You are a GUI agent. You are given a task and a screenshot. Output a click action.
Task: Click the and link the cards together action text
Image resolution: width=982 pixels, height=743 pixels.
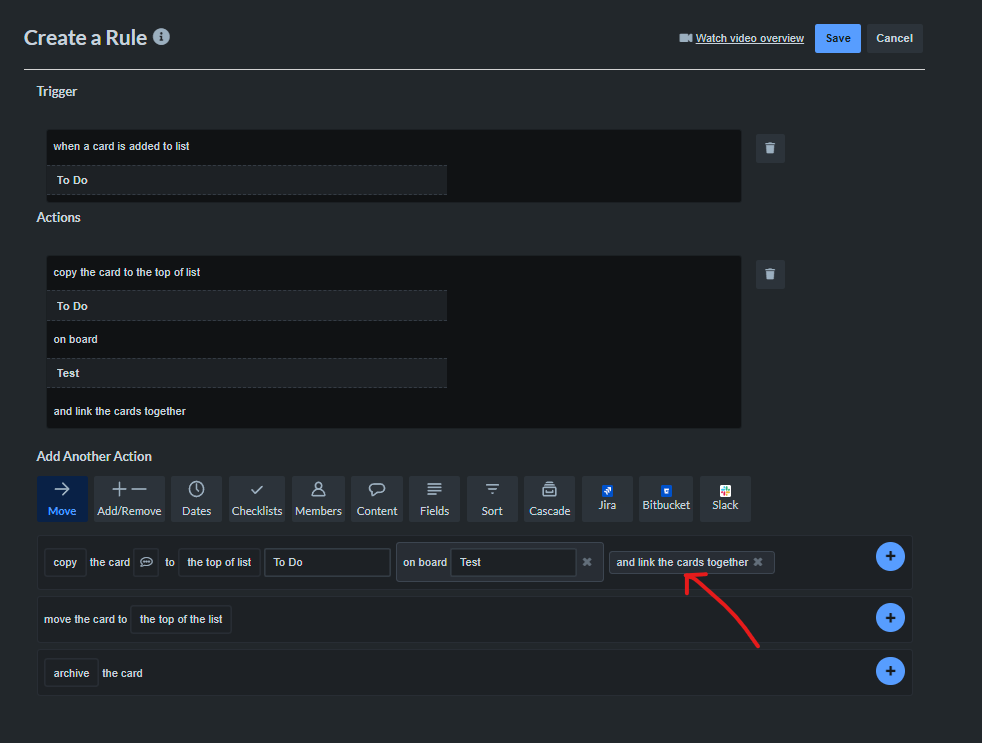pos(119,411)
